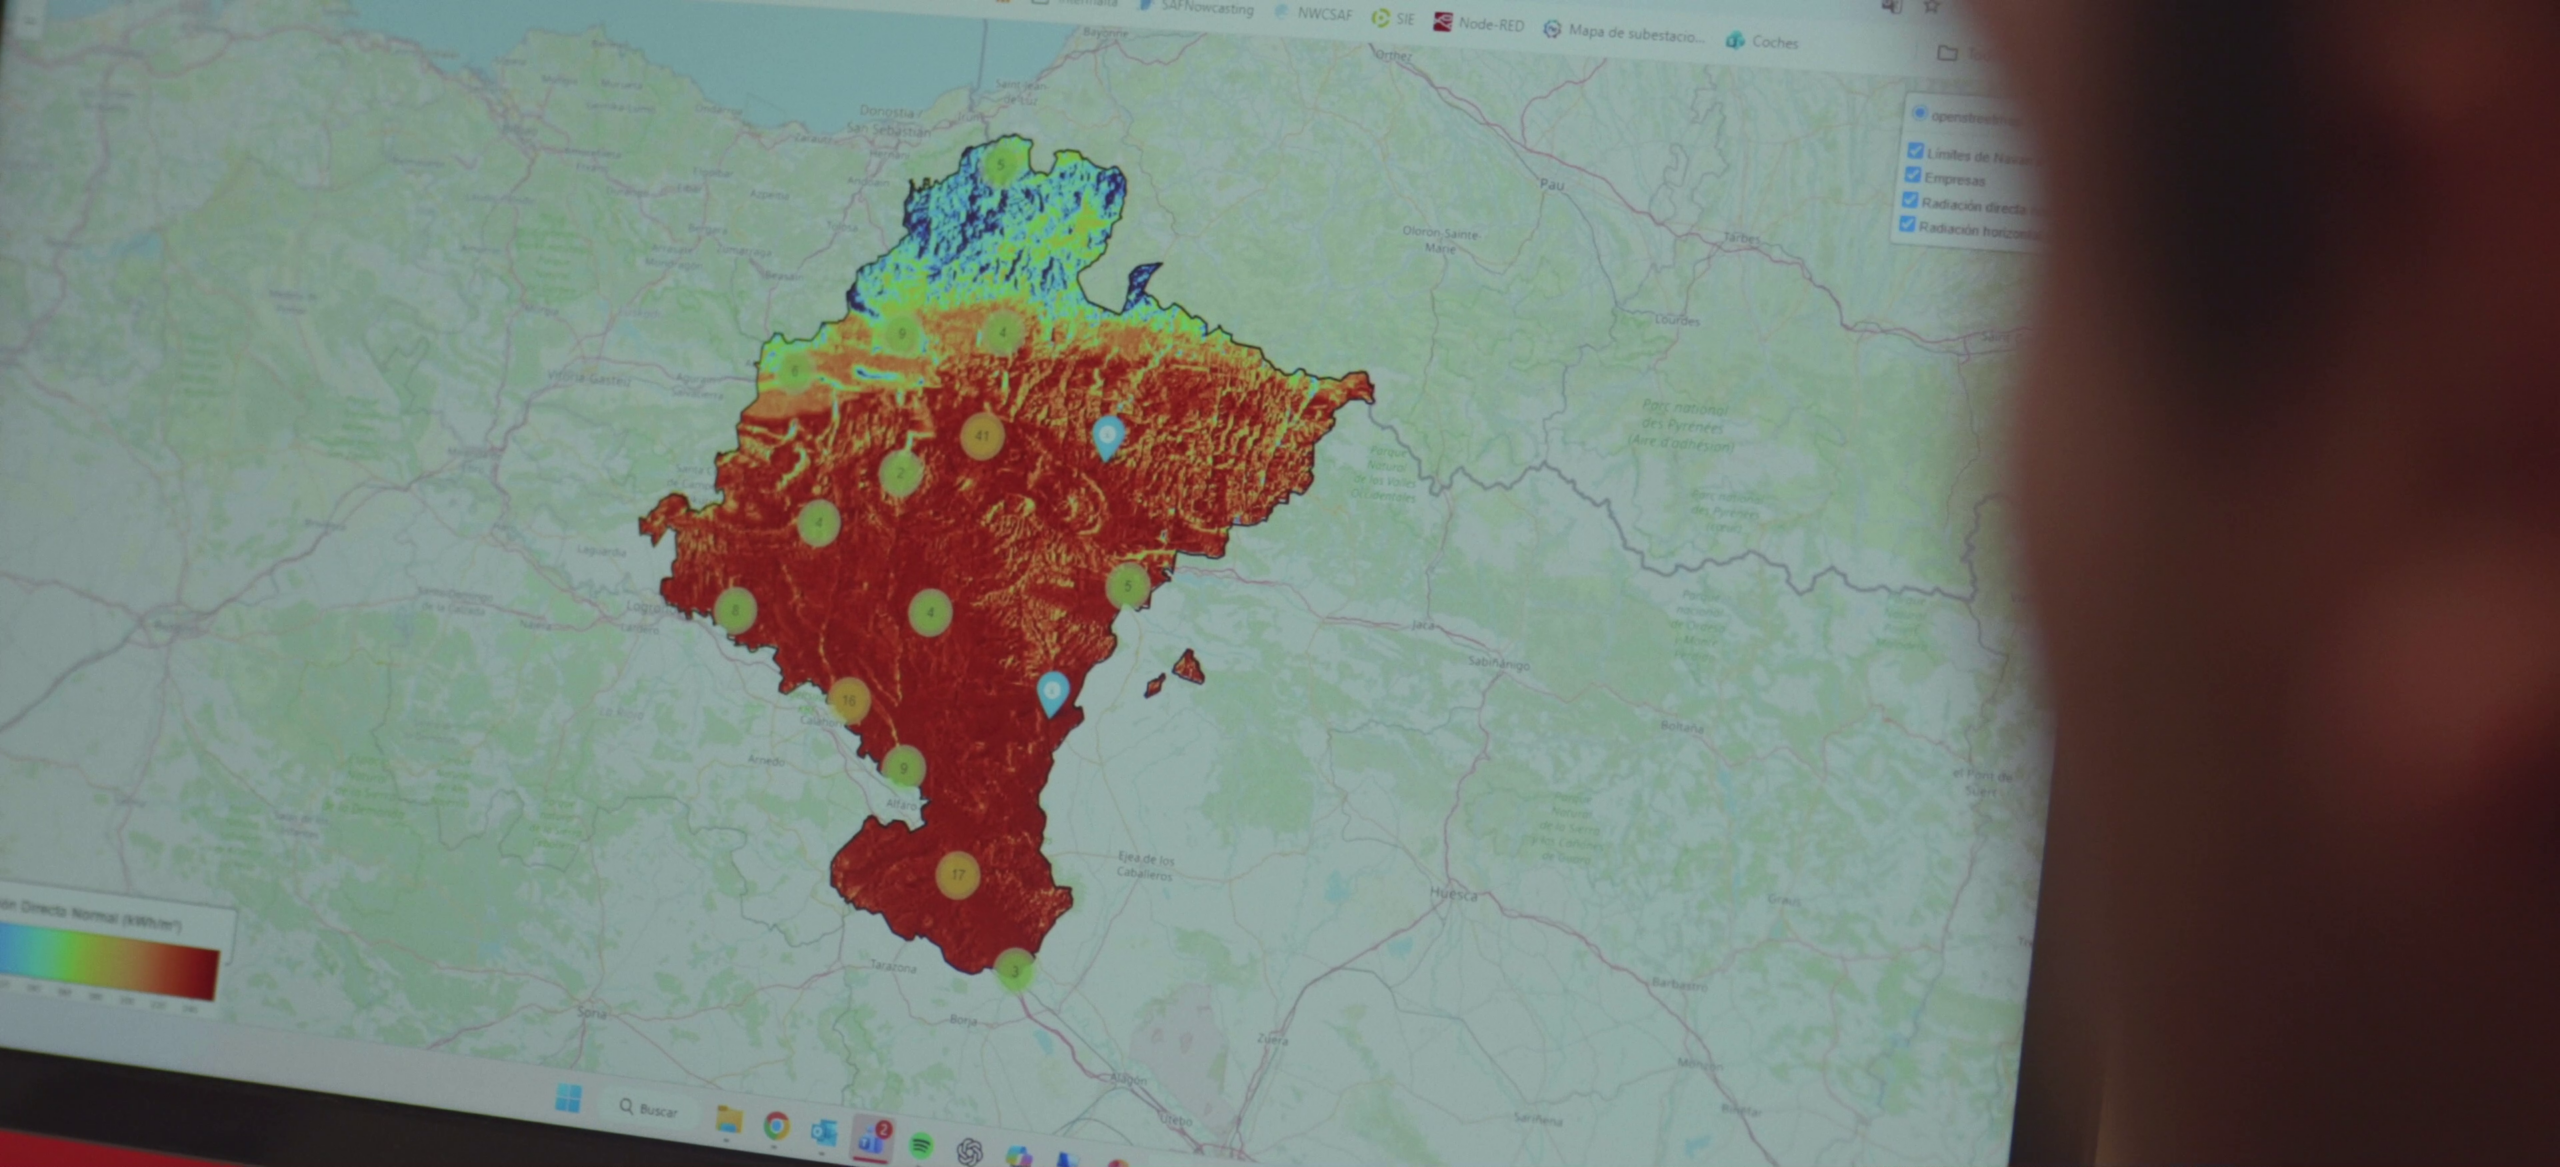Click the bookmark star icon in the address bar

(1932, 7)
